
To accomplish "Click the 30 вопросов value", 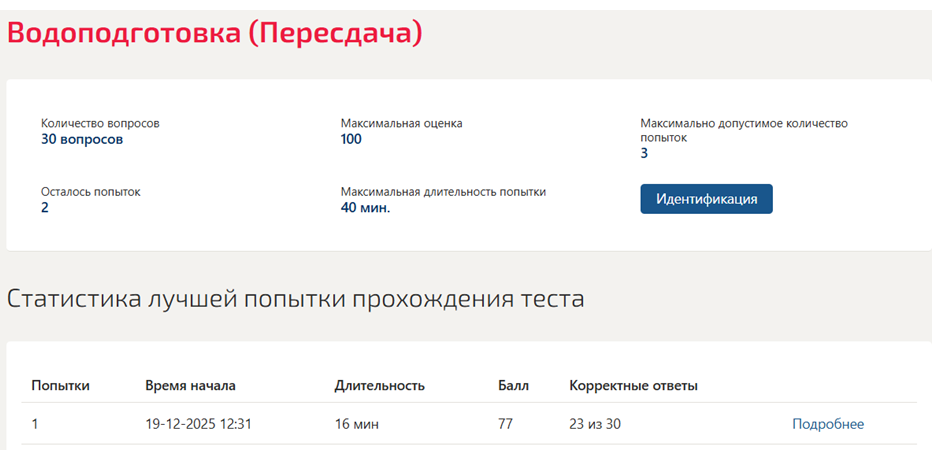I will [x=82, y=139].
